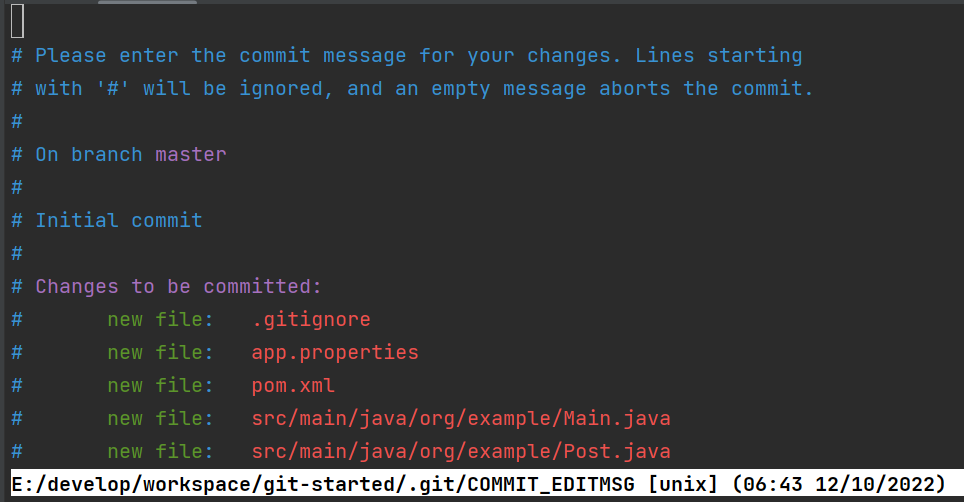Click the 'On branch' comment text
The width and height of the screenshot is (964, 502).
[90, 155]
